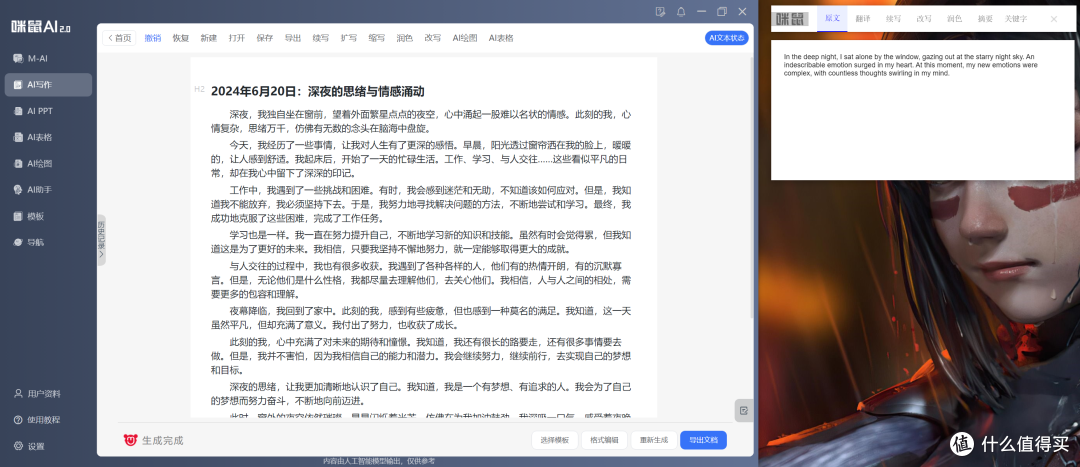Click the document vertical scrollbar
1080x467 pixels.
click(x=751, y=186)
